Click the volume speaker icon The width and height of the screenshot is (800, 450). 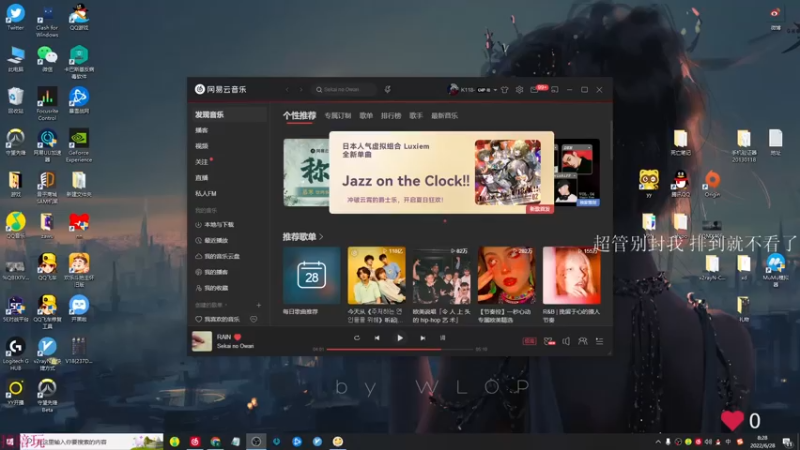(566, 341)
